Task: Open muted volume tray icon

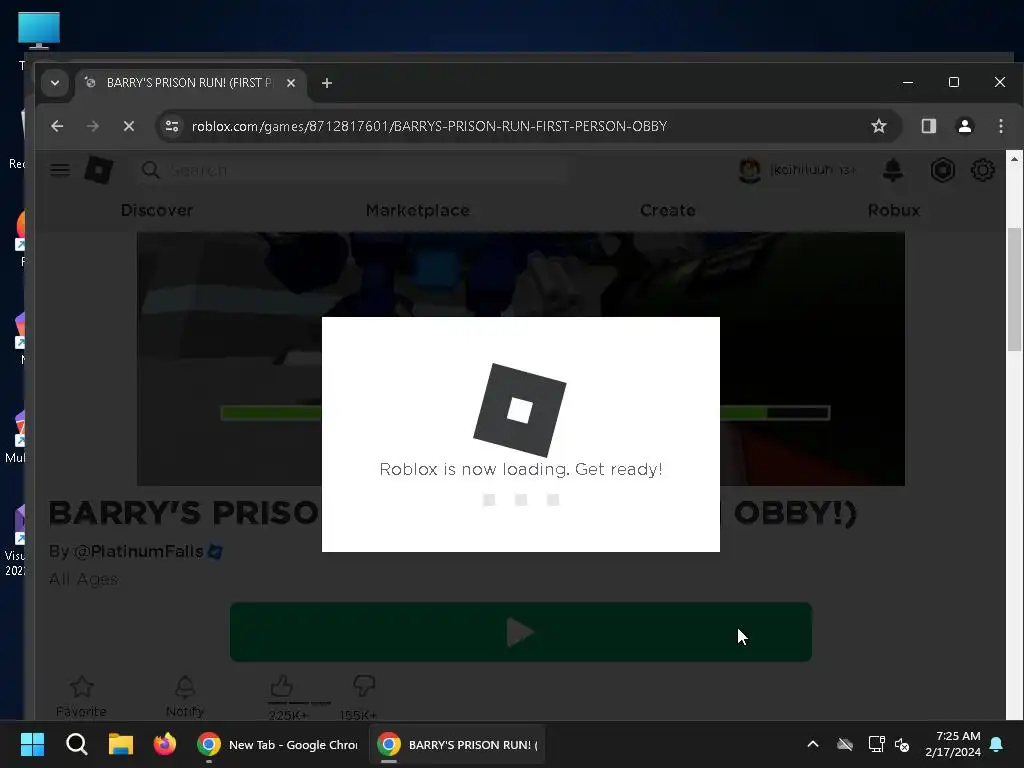Action: click(903, 744)
